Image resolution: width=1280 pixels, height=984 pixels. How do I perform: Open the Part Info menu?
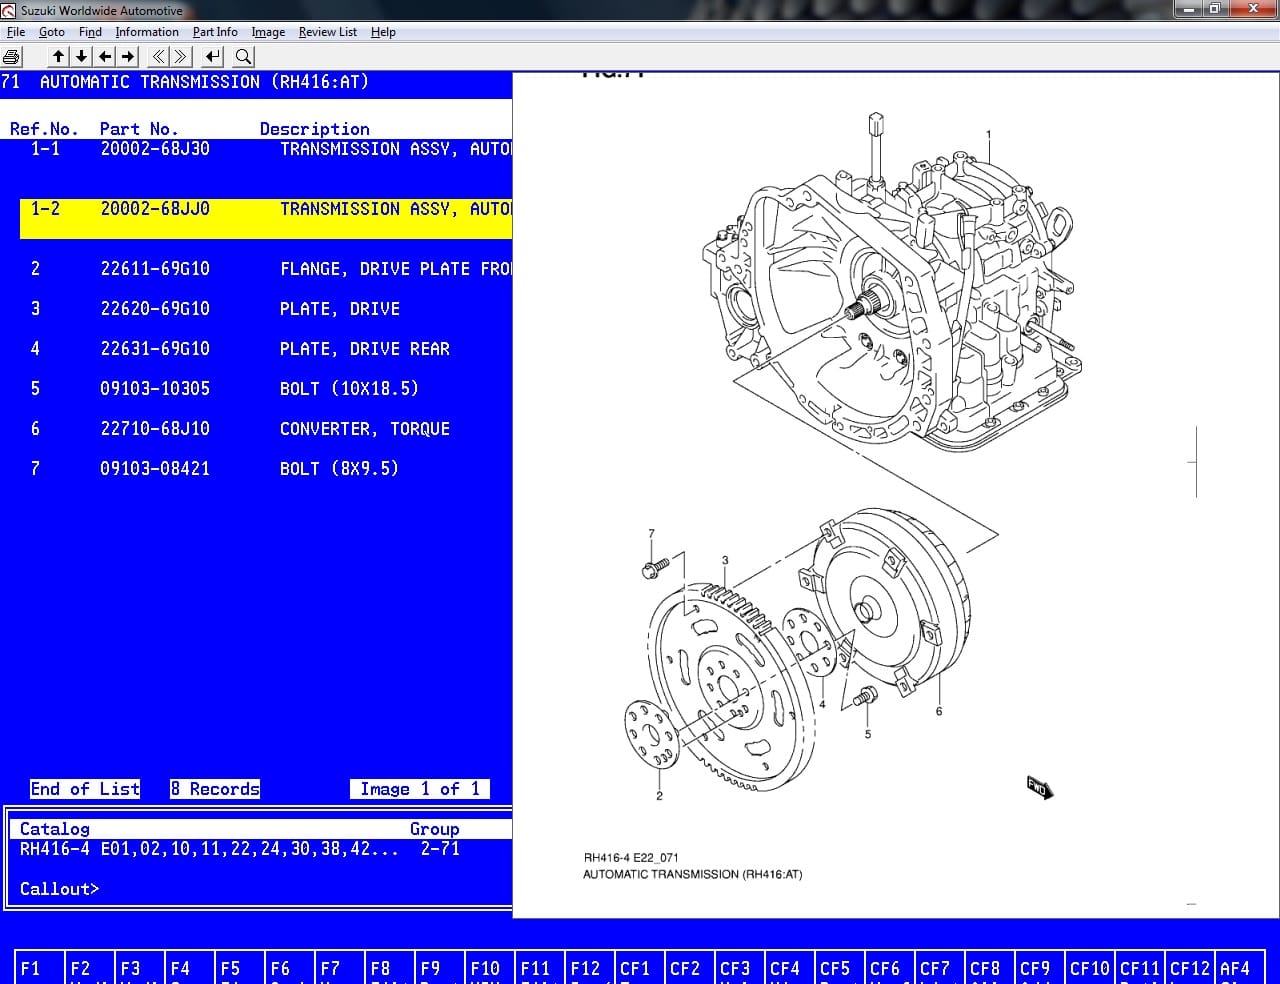point(215,32)
